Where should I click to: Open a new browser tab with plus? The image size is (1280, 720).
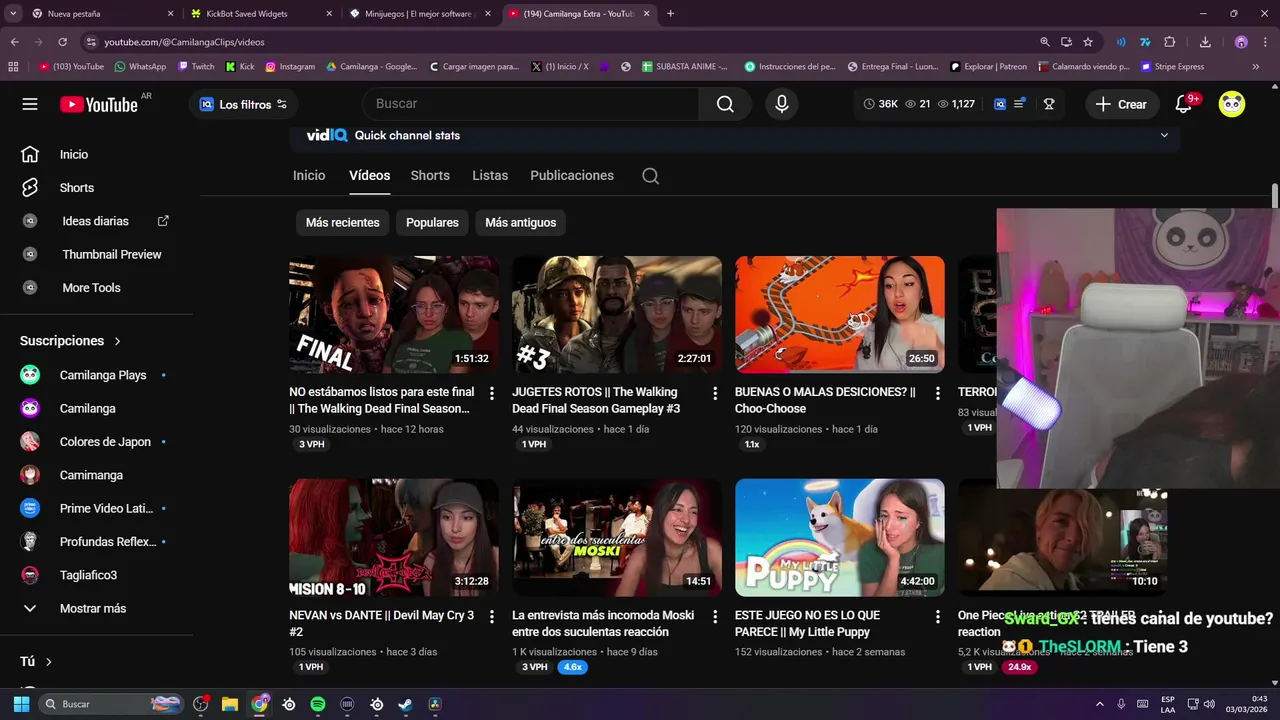670,14
